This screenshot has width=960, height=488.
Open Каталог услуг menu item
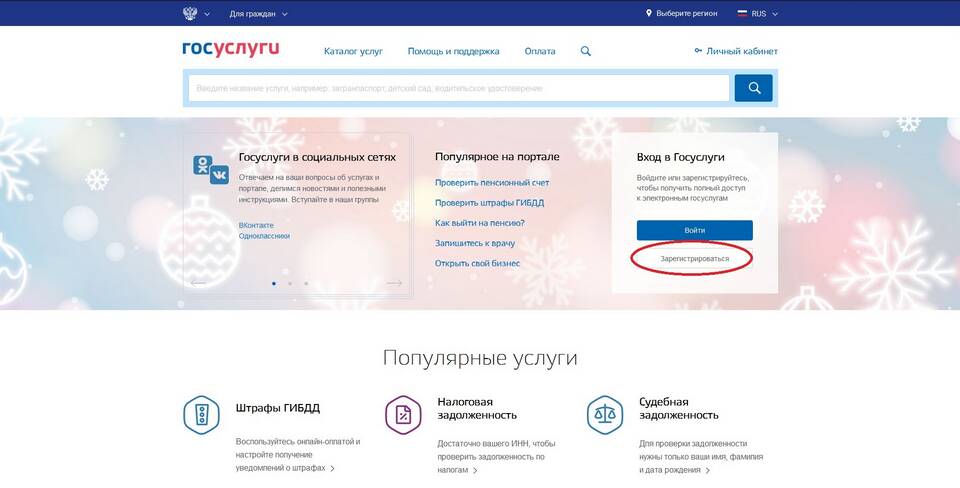pos(353,51)
